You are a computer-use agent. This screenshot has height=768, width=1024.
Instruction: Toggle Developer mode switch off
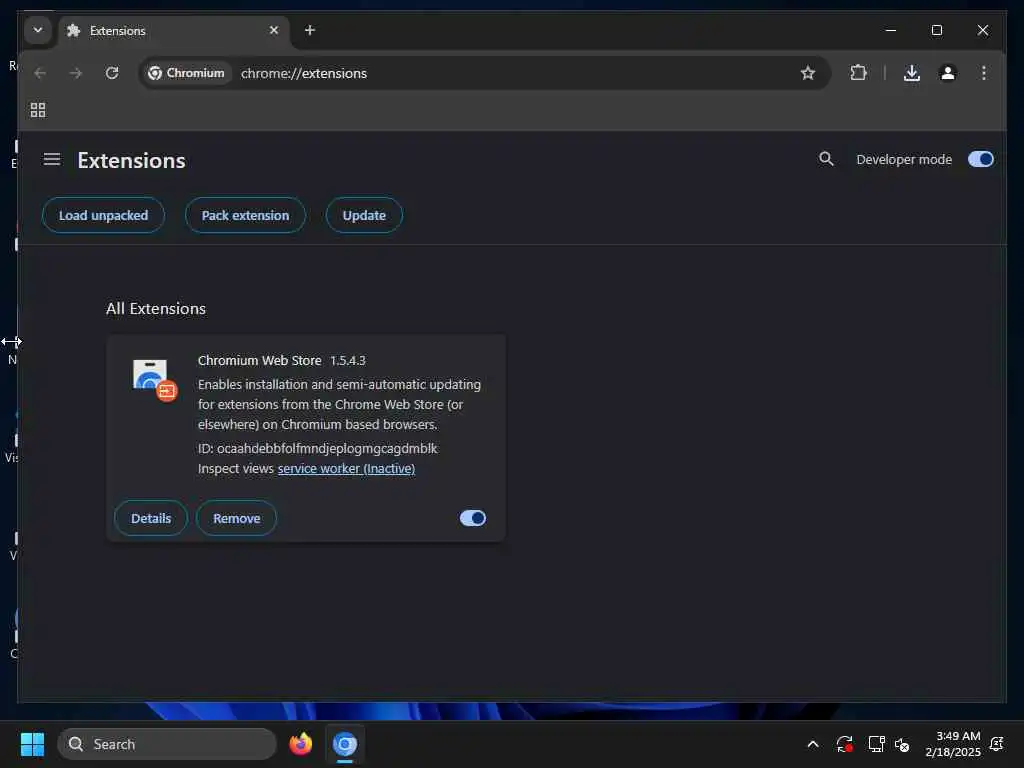tap(980, 159)
